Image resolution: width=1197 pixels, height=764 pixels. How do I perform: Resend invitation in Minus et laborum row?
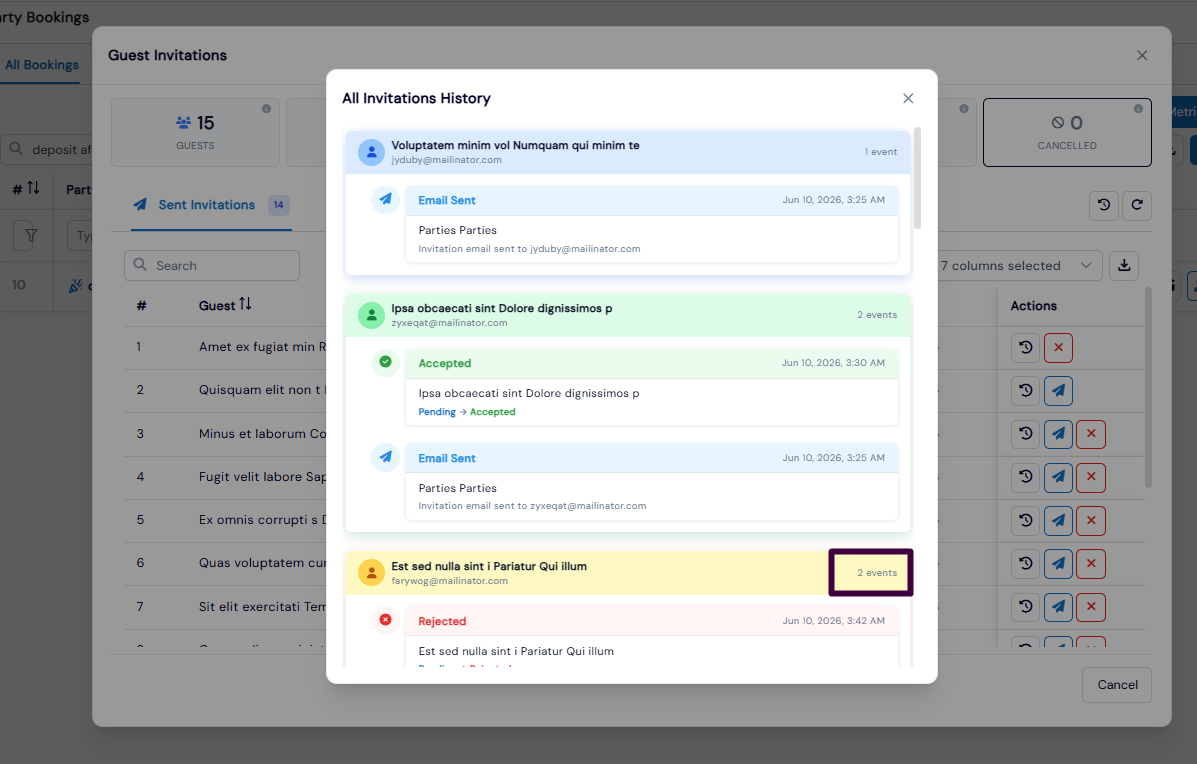click(x=1058, y=434)
